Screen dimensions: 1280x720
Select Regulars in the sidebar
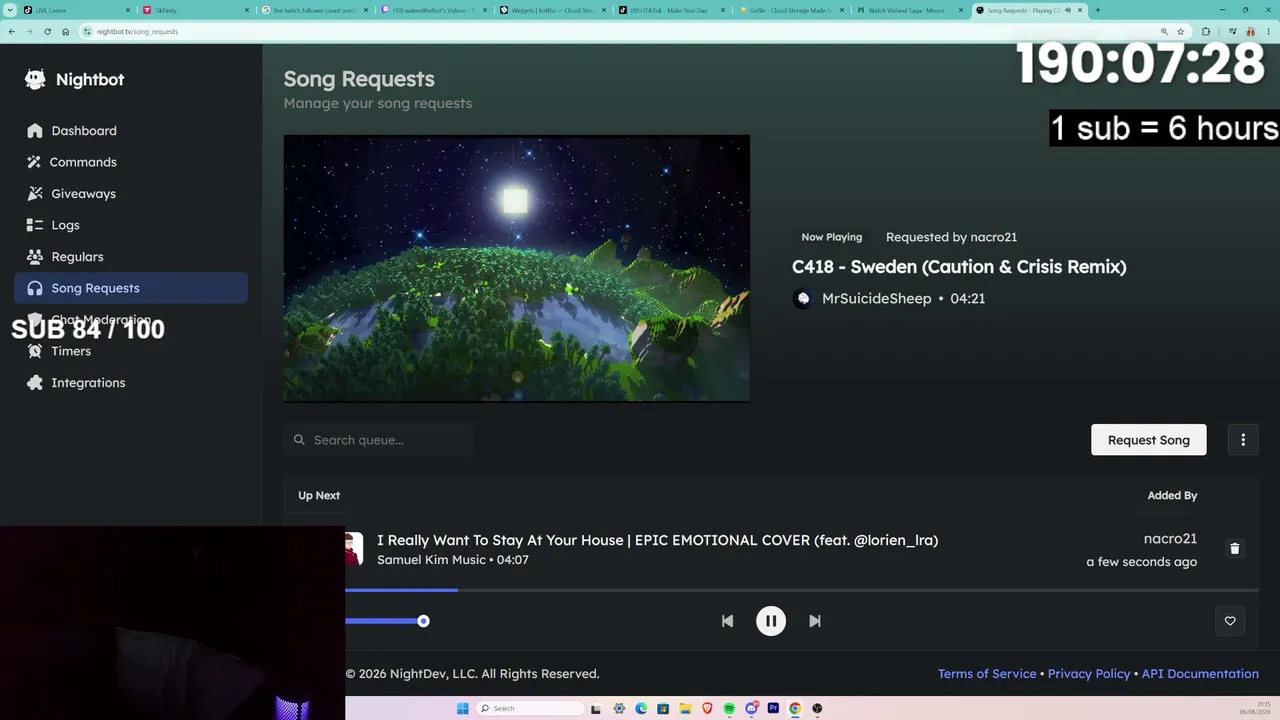[131, 257]
